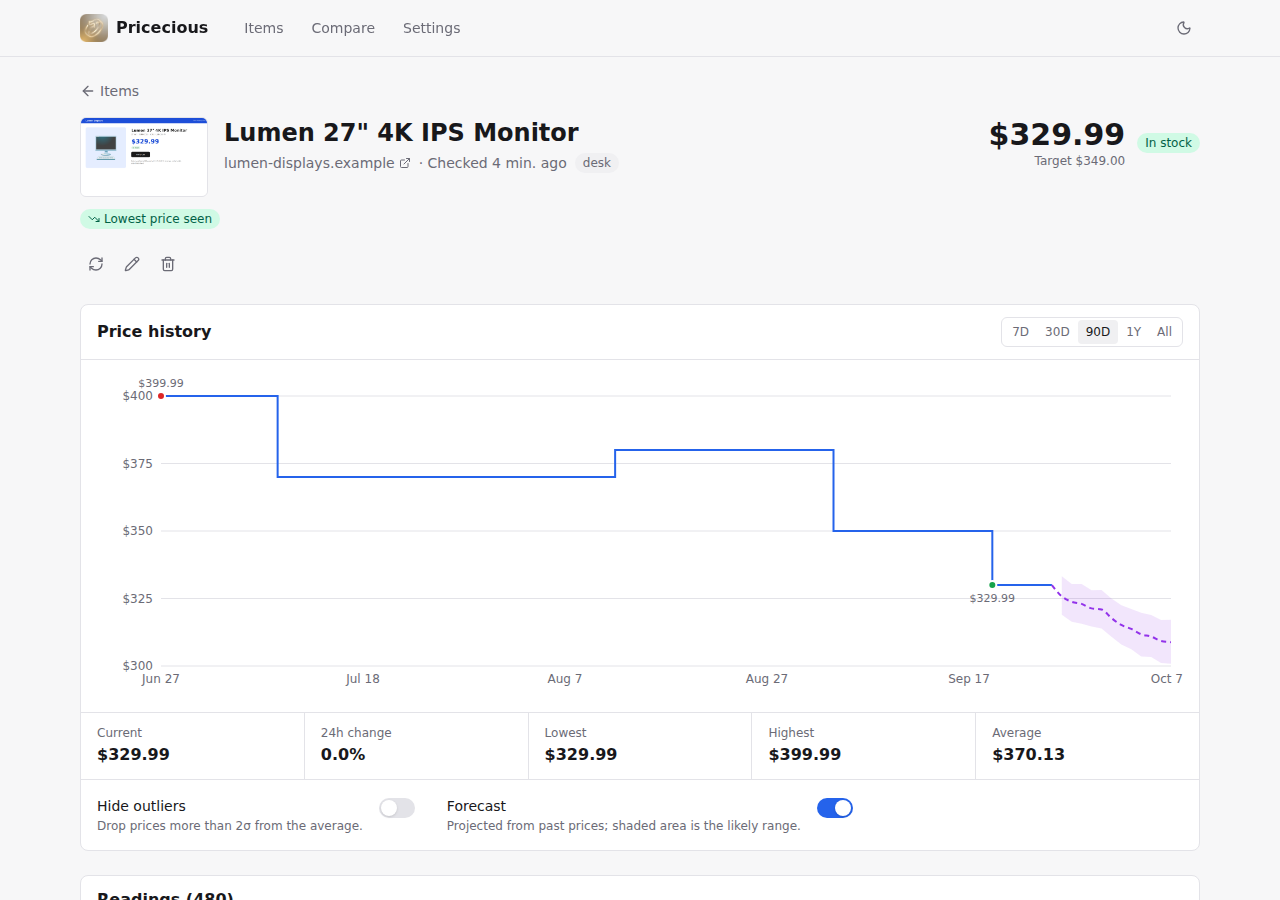Click the $375 y-axis label

coord(138,463)
